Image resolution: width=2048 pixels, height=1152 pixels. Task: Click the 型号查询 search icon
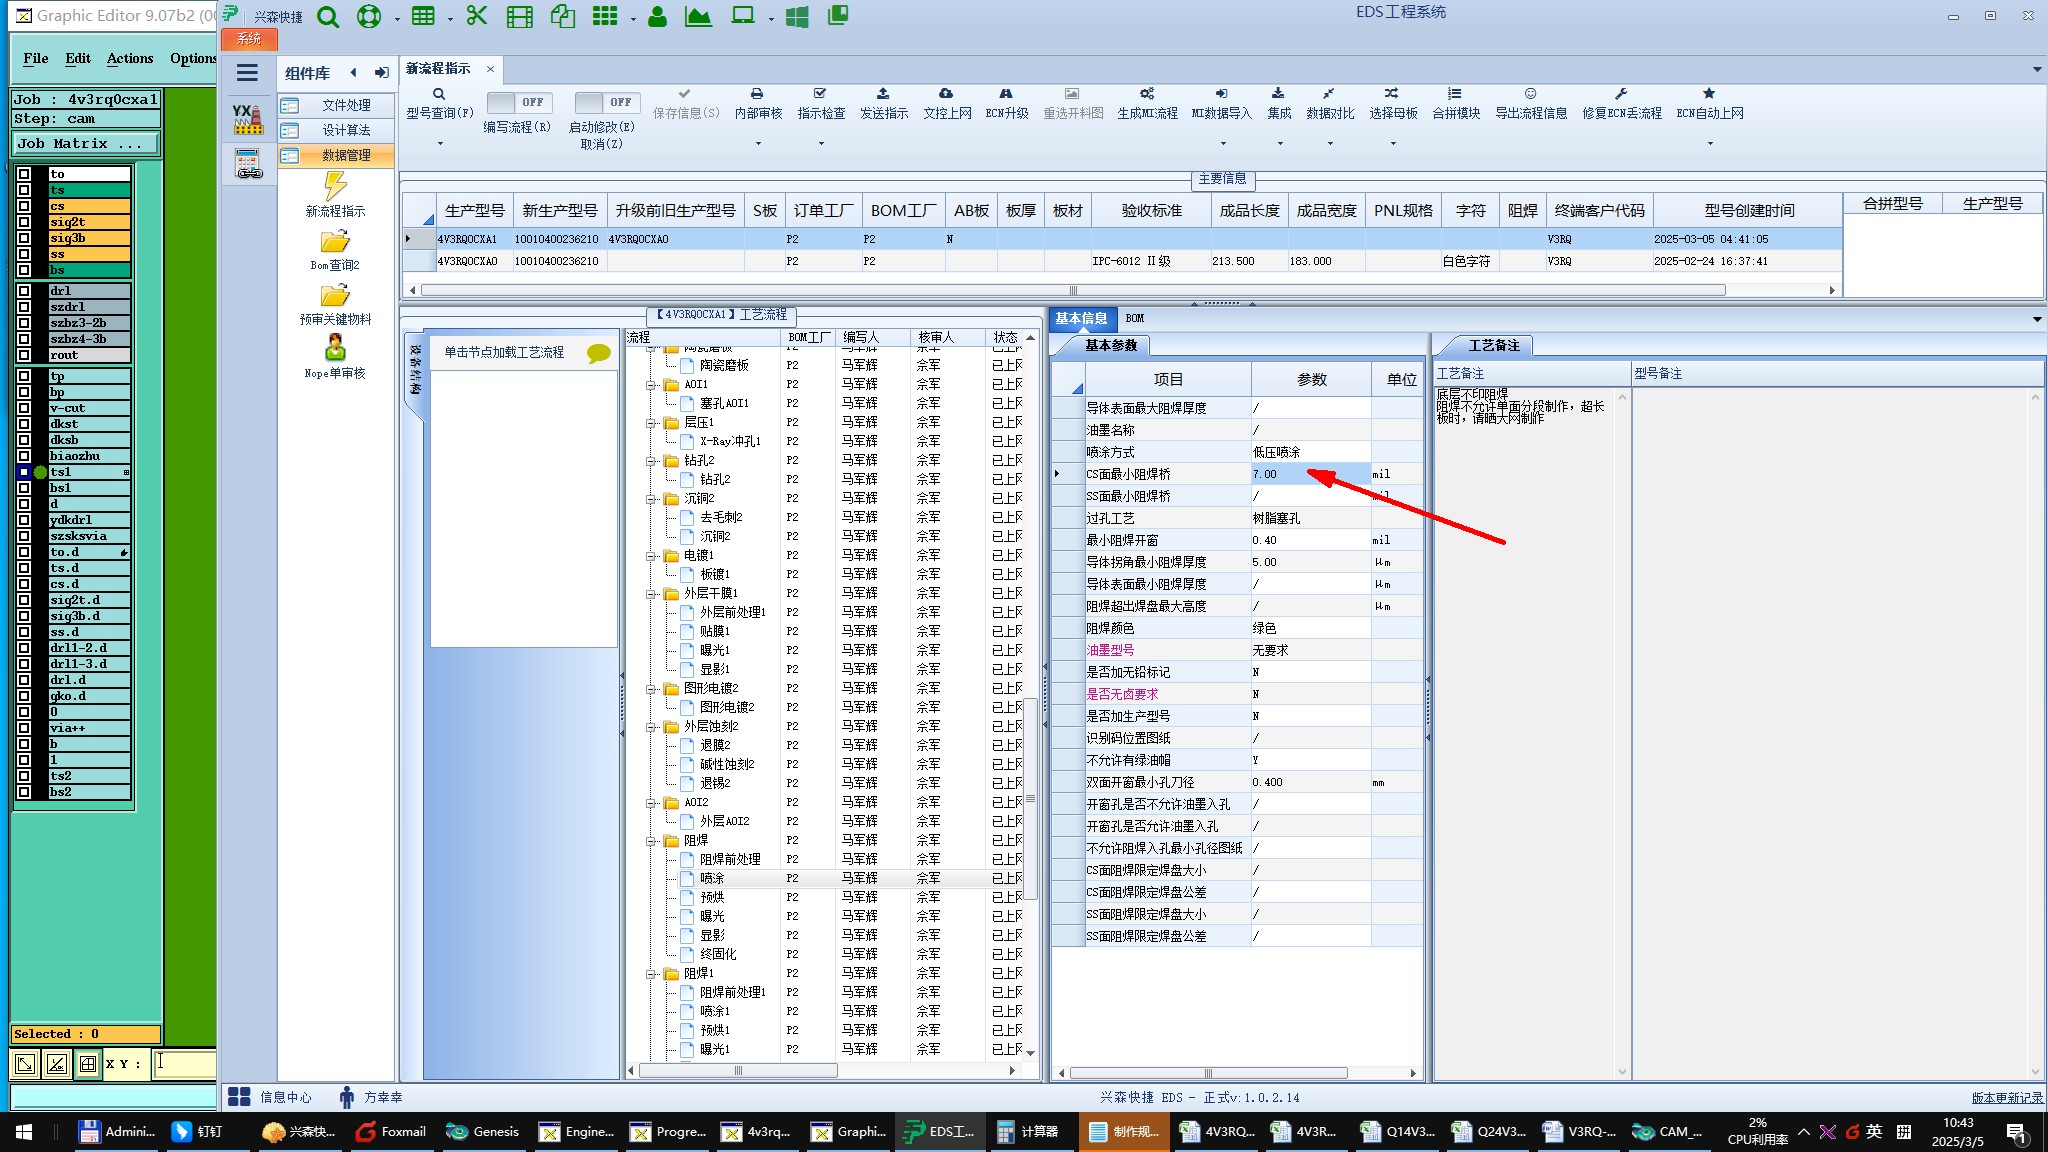438,94
